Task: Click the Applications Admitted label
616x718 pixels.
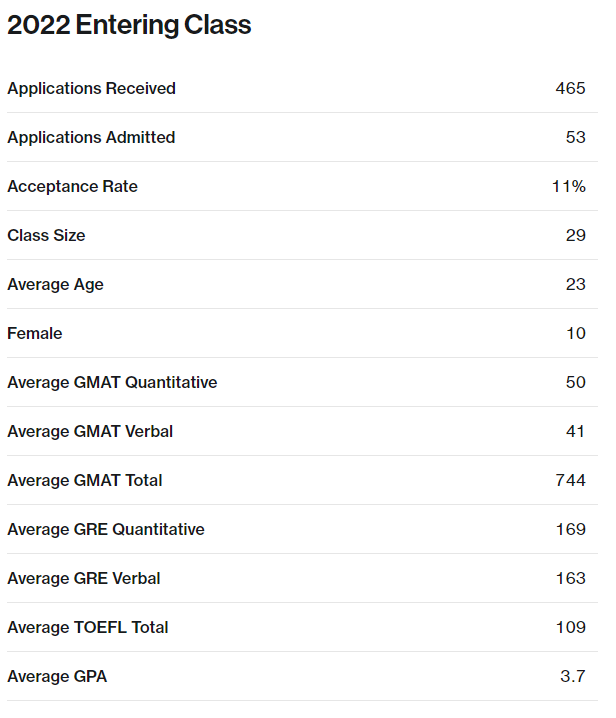Action: click(91, 137)
